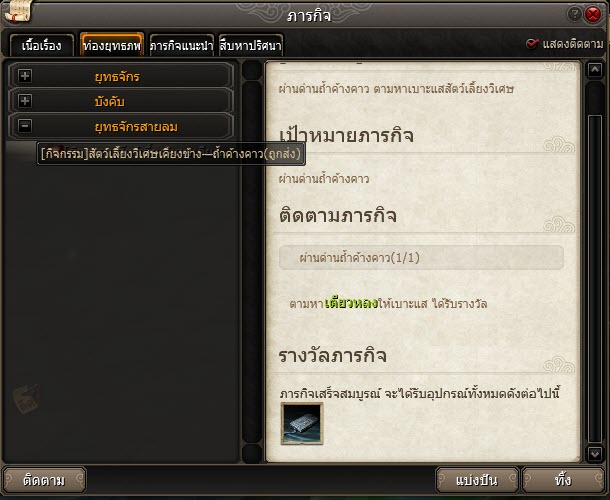
Task: Click the ทิ้ง button
Action: (x=563, y=480)
